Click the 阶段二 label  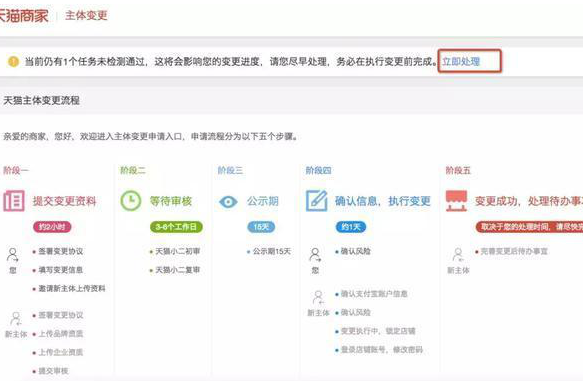coord(133,170)
